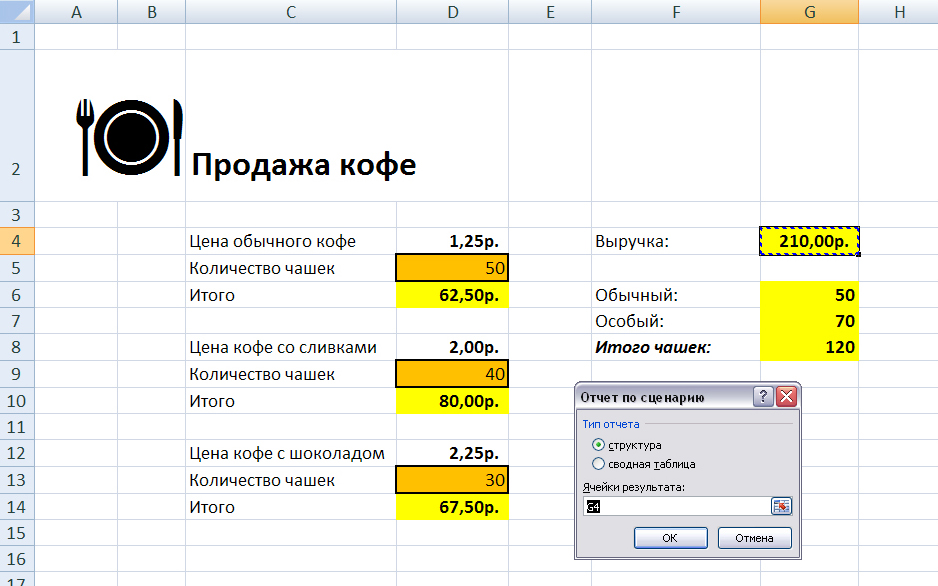Viewport: 938px width, 586px height.
Task: Select column C header
Action: (291, 11)
